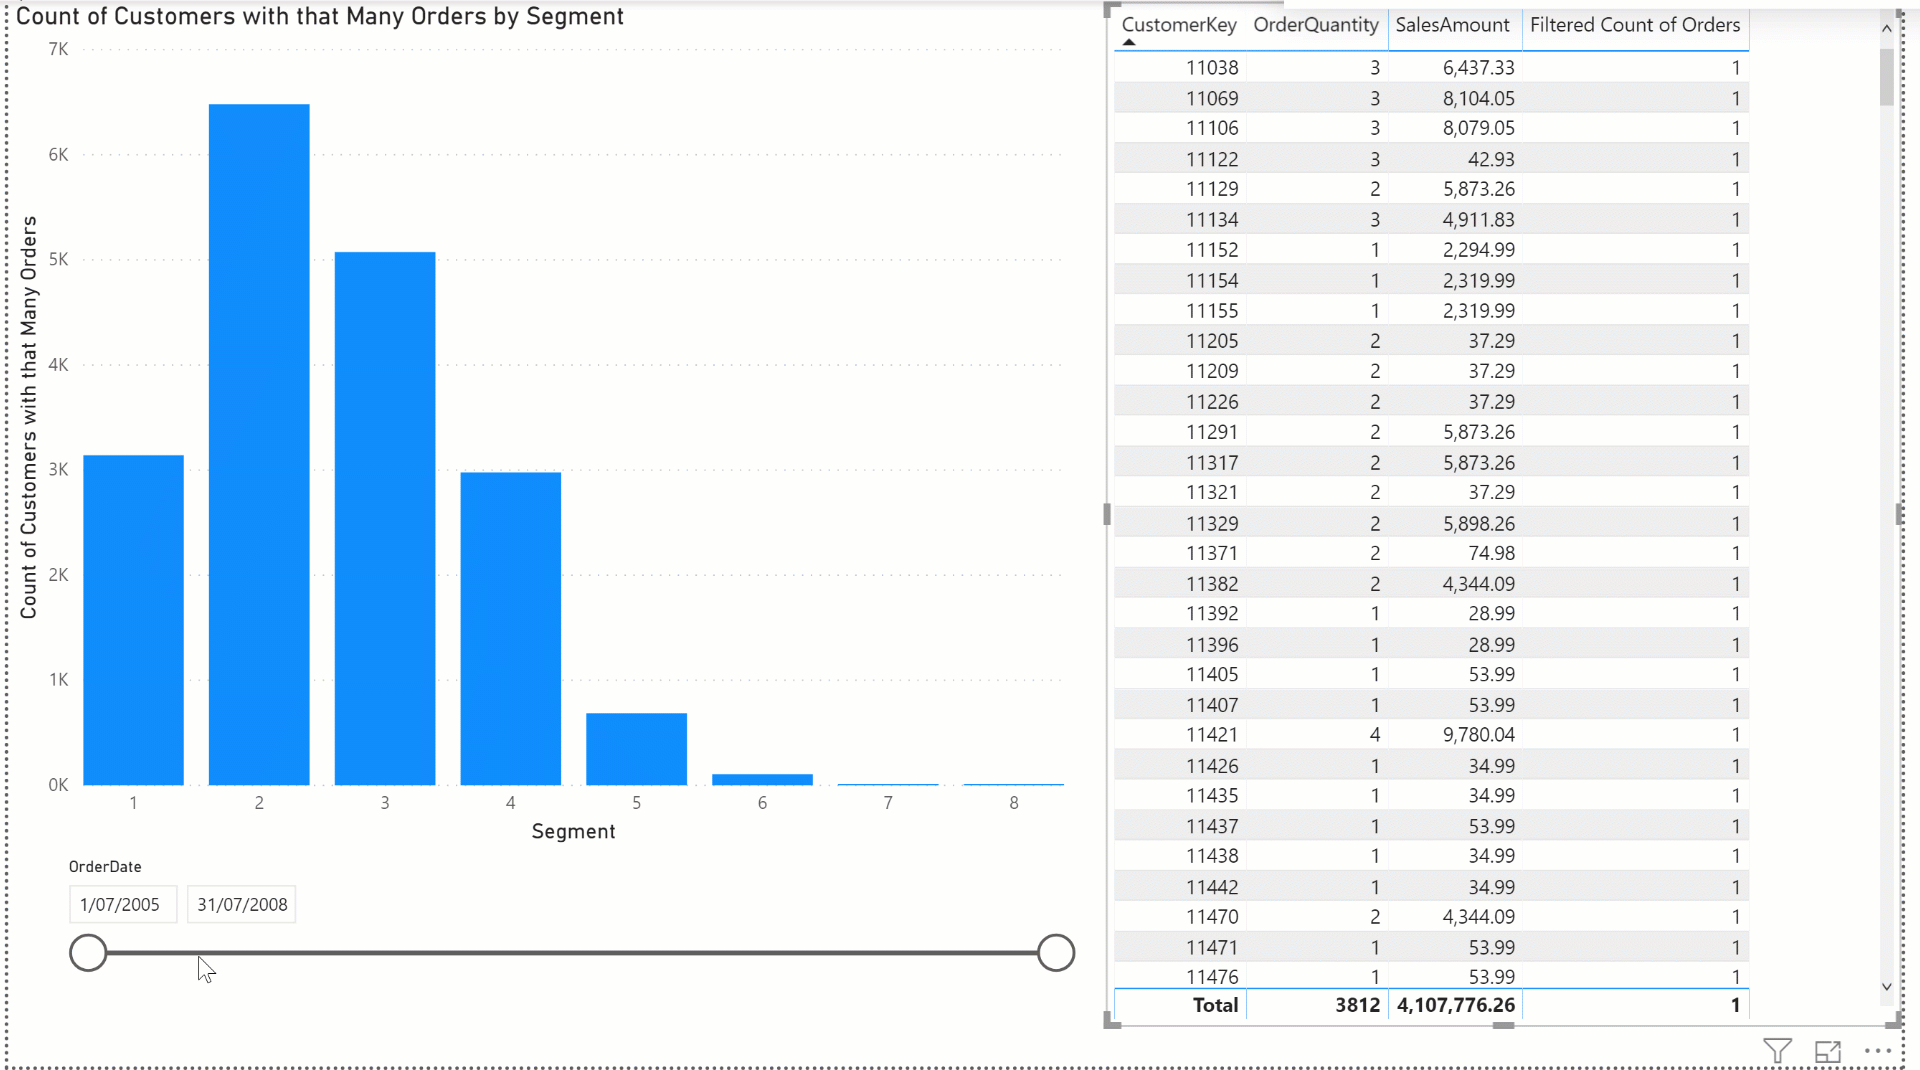Open focus mode for the table visual
Screen dimensions: 1920x1070
tap(1828, 1051)
